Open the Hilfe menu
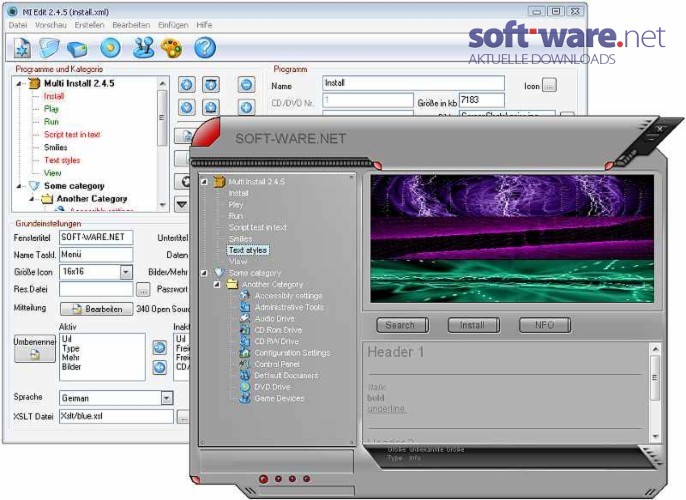This screenshot has height=500, width=686. [204, 25]
